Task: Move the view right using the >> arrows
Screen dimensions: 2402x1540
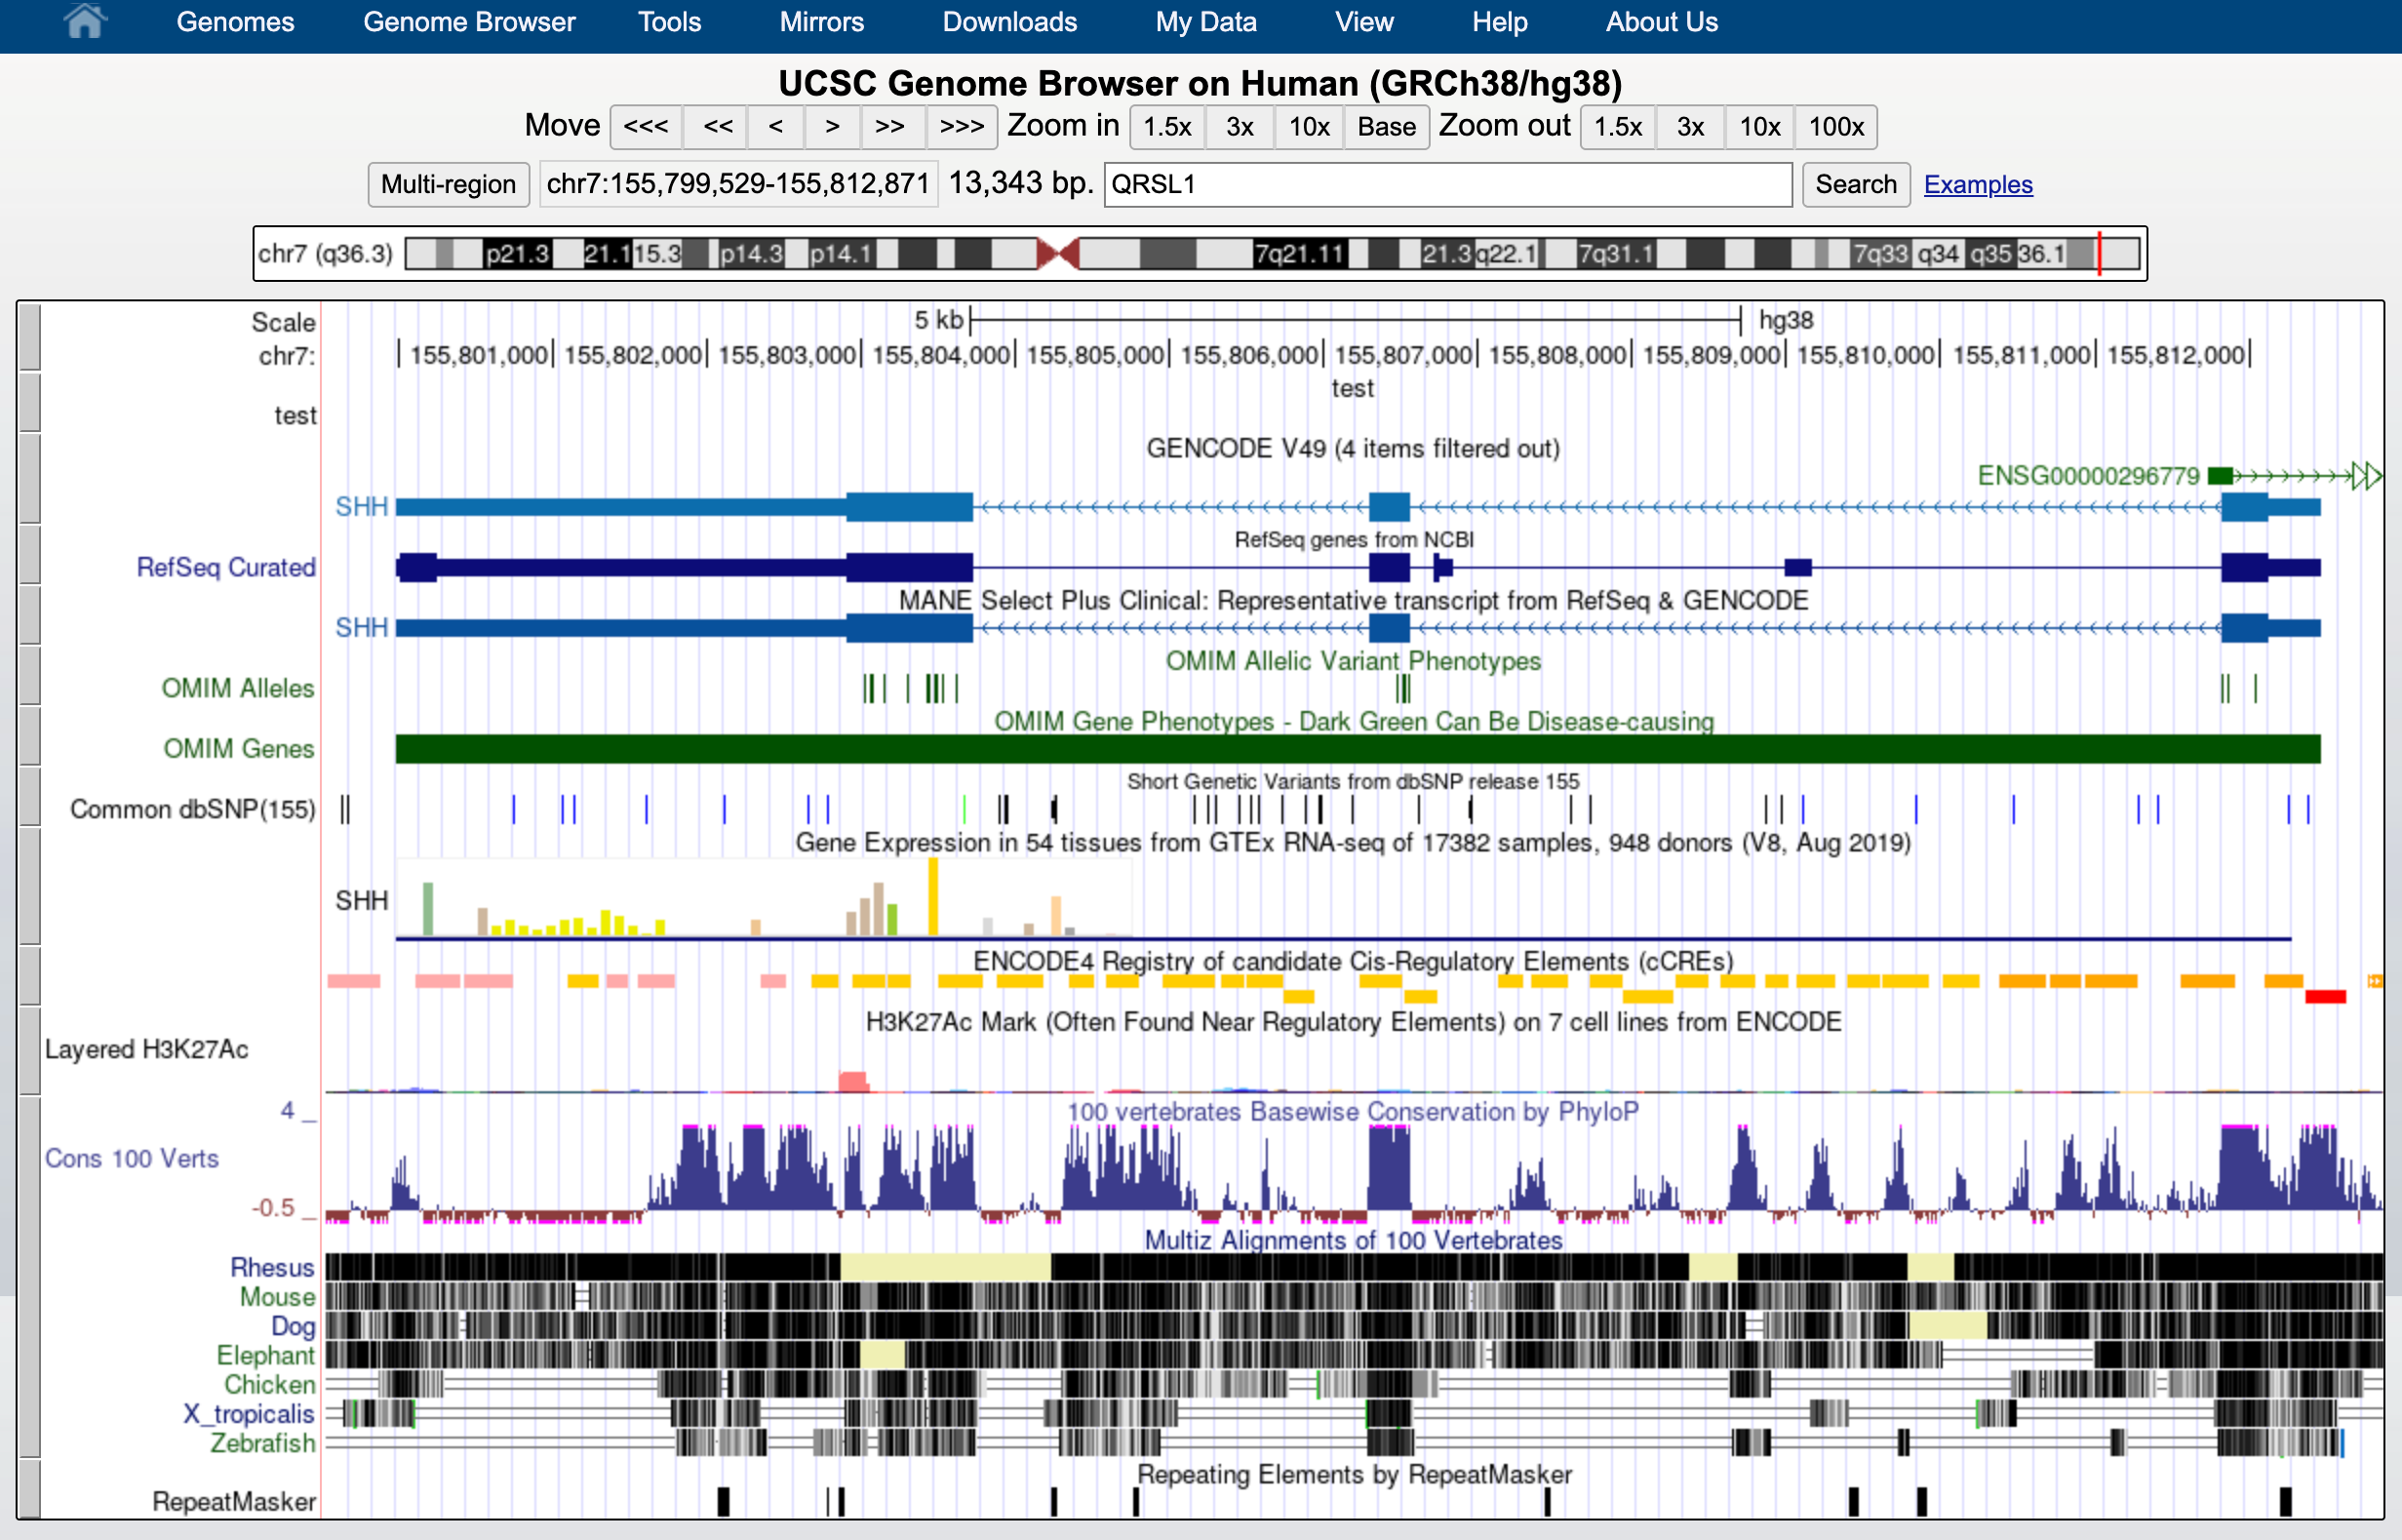Action: (x=891, y=127)
